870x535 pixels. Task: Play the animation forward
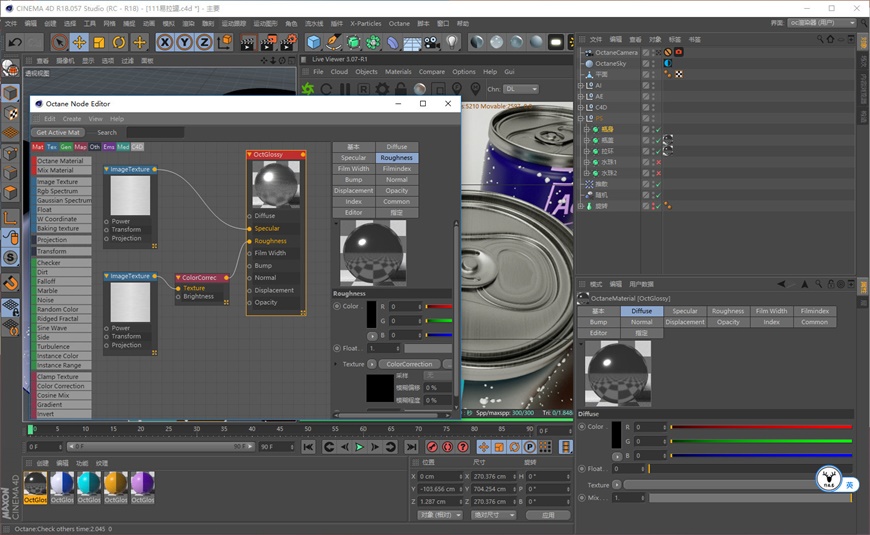359,447
